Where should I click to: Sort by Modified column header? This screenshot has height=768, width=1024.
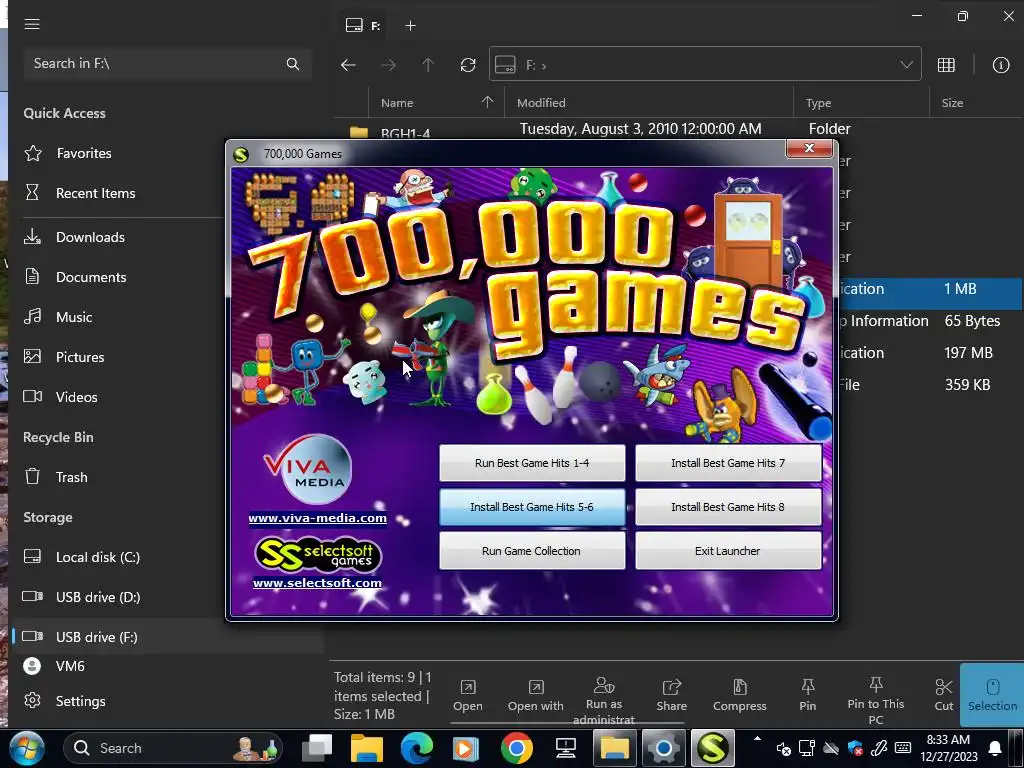point(541,103)
